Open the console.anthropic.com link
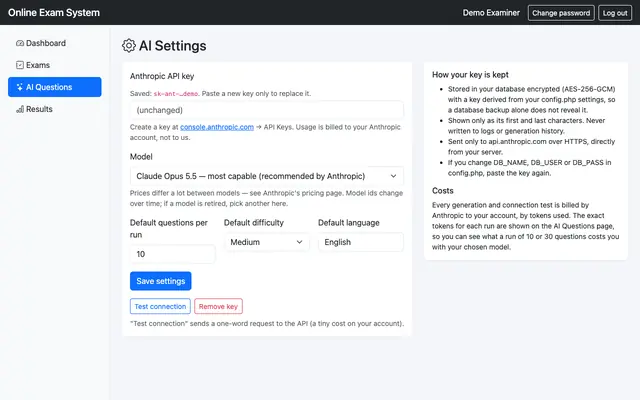The image size is (640, 400). (x=217, y=127)
